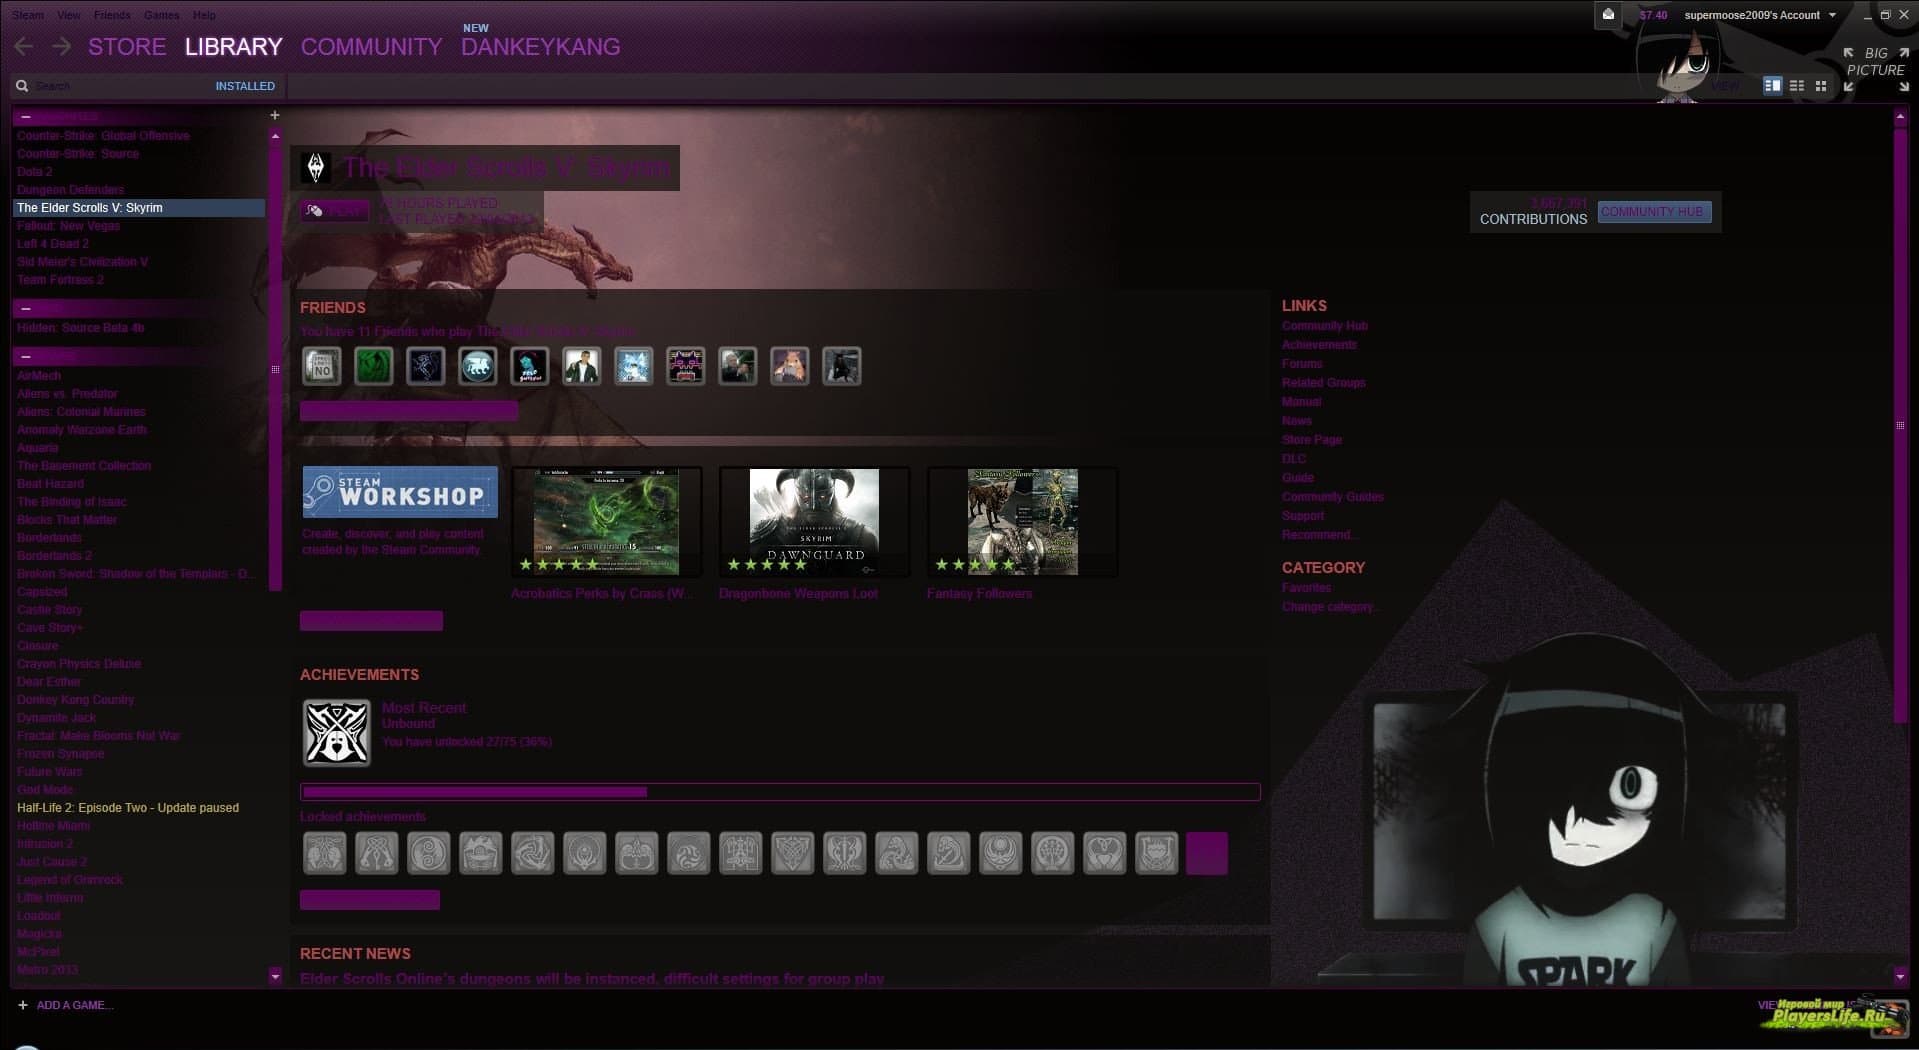Click the main pane scrollbar thumb
This screenshot has width=1919, height=1050.
point(1900,424)
